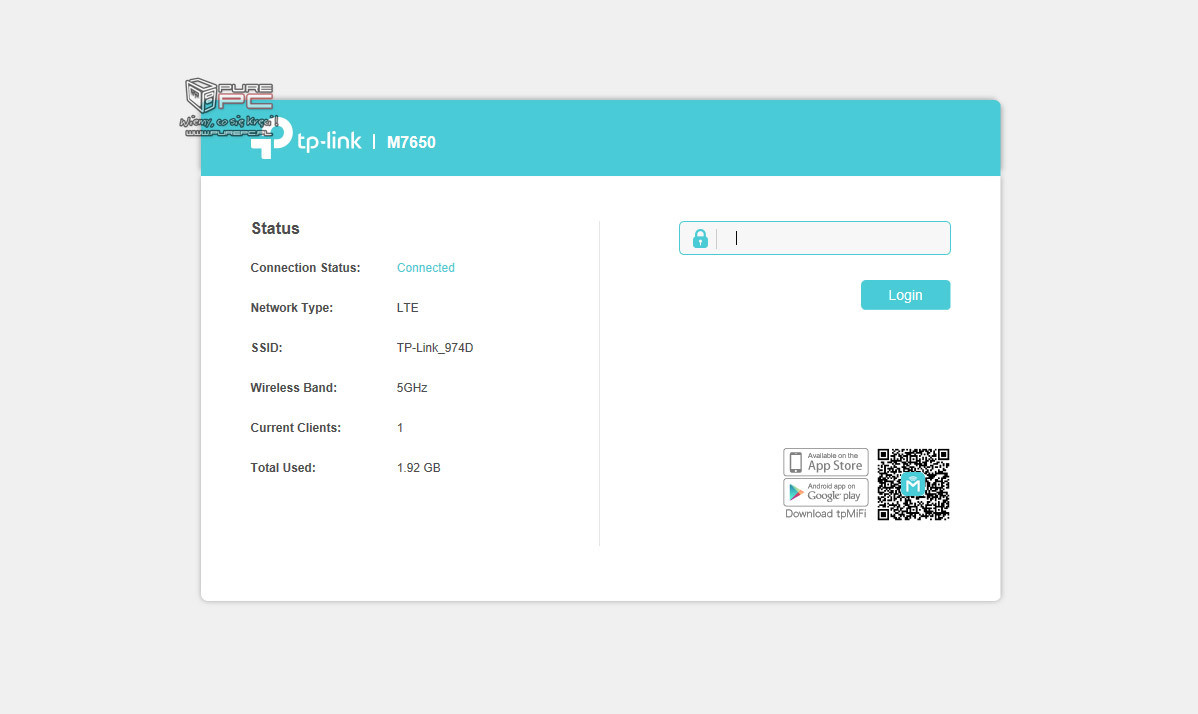Screen dimensions: 1198x714
Task: Click the PurePC watermark logo
Action: (228, 107)
